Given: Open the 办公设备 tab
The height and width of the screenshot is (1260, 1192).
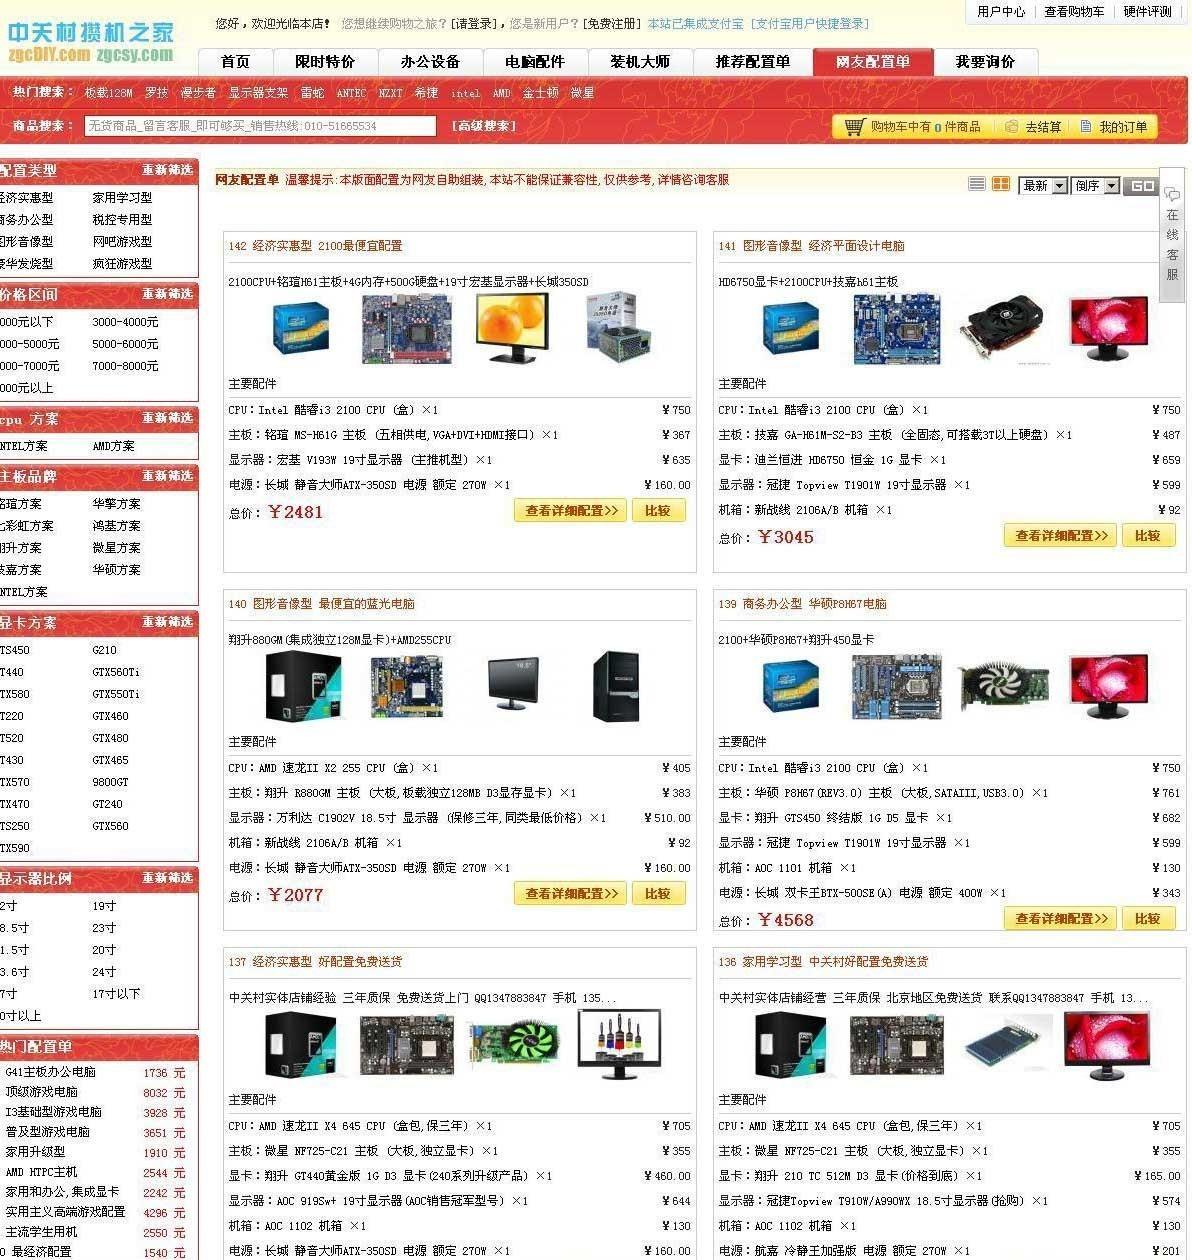Looking at the screenshot, I should pyautogui.click(x=430, y=62).
